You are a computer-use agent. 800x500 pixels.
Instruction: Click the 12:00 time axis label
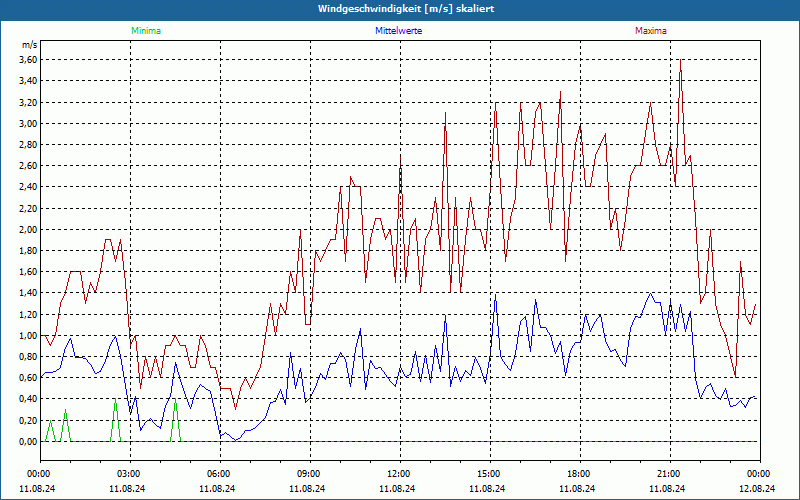[x=400, y=474]
